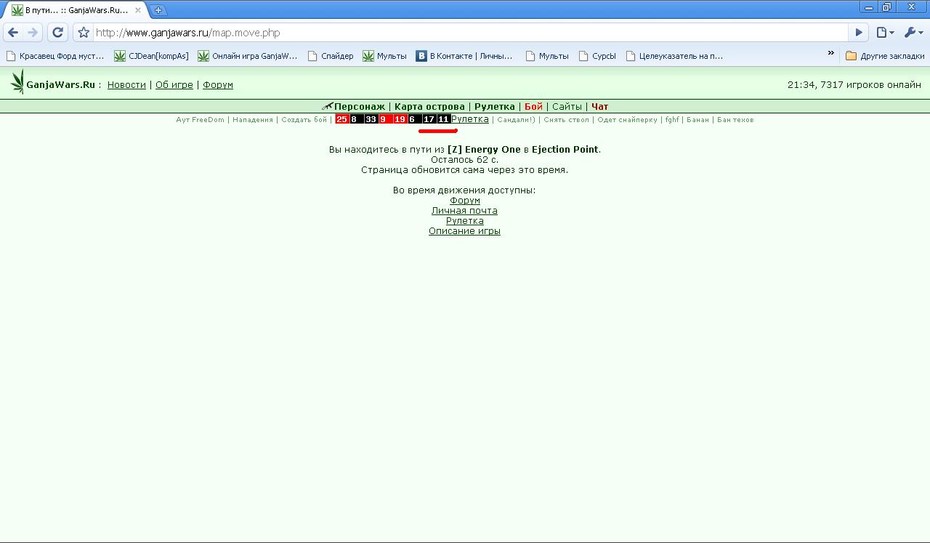Open a new tab with the plus button
Viewport: 930px width, 543px height.
158,10
